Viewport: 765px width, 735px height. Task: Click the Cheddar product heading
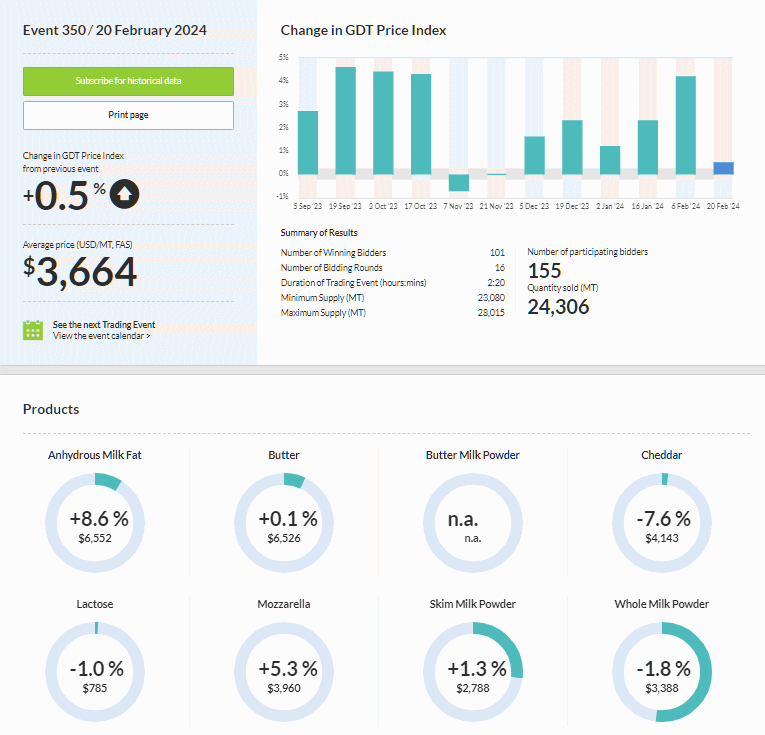[x=662, y=455]
